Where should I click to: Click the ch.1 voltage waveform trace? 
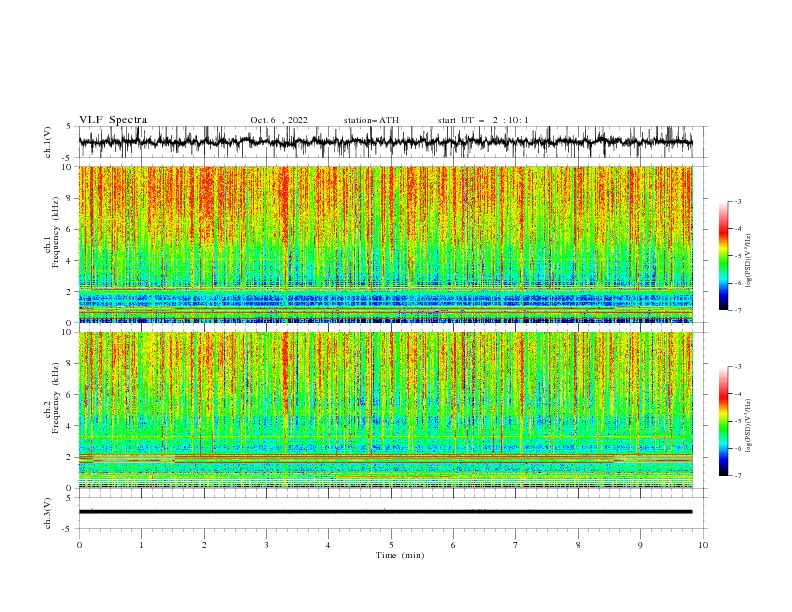click(385, 142)
